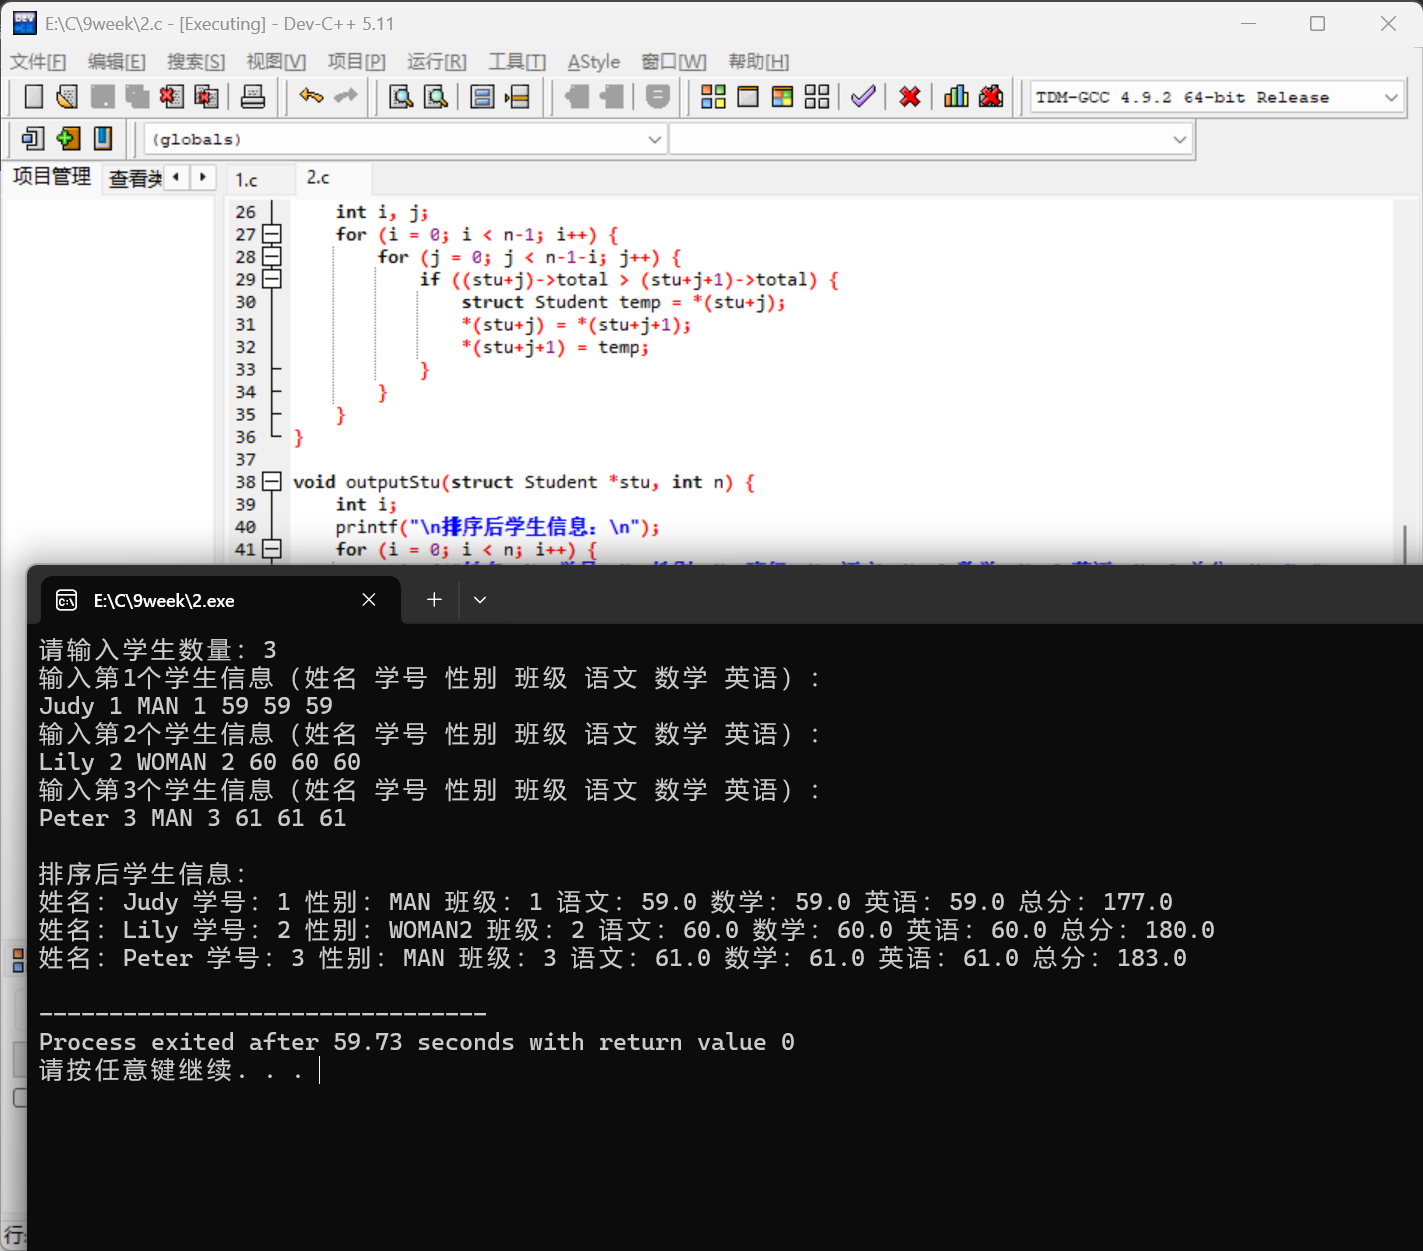
Task: Click the Replace magnifier icon
Action: pos(436,97)
